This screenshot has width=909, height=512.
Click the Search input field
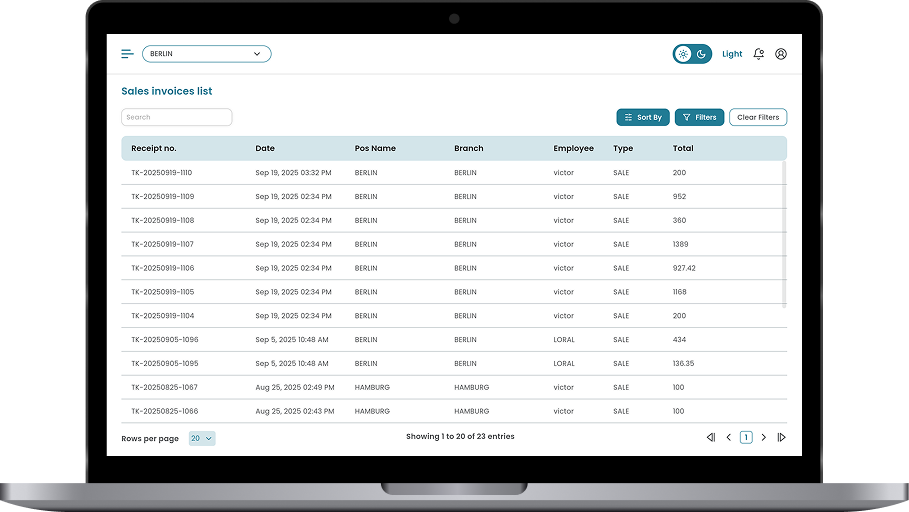point(177,117)
